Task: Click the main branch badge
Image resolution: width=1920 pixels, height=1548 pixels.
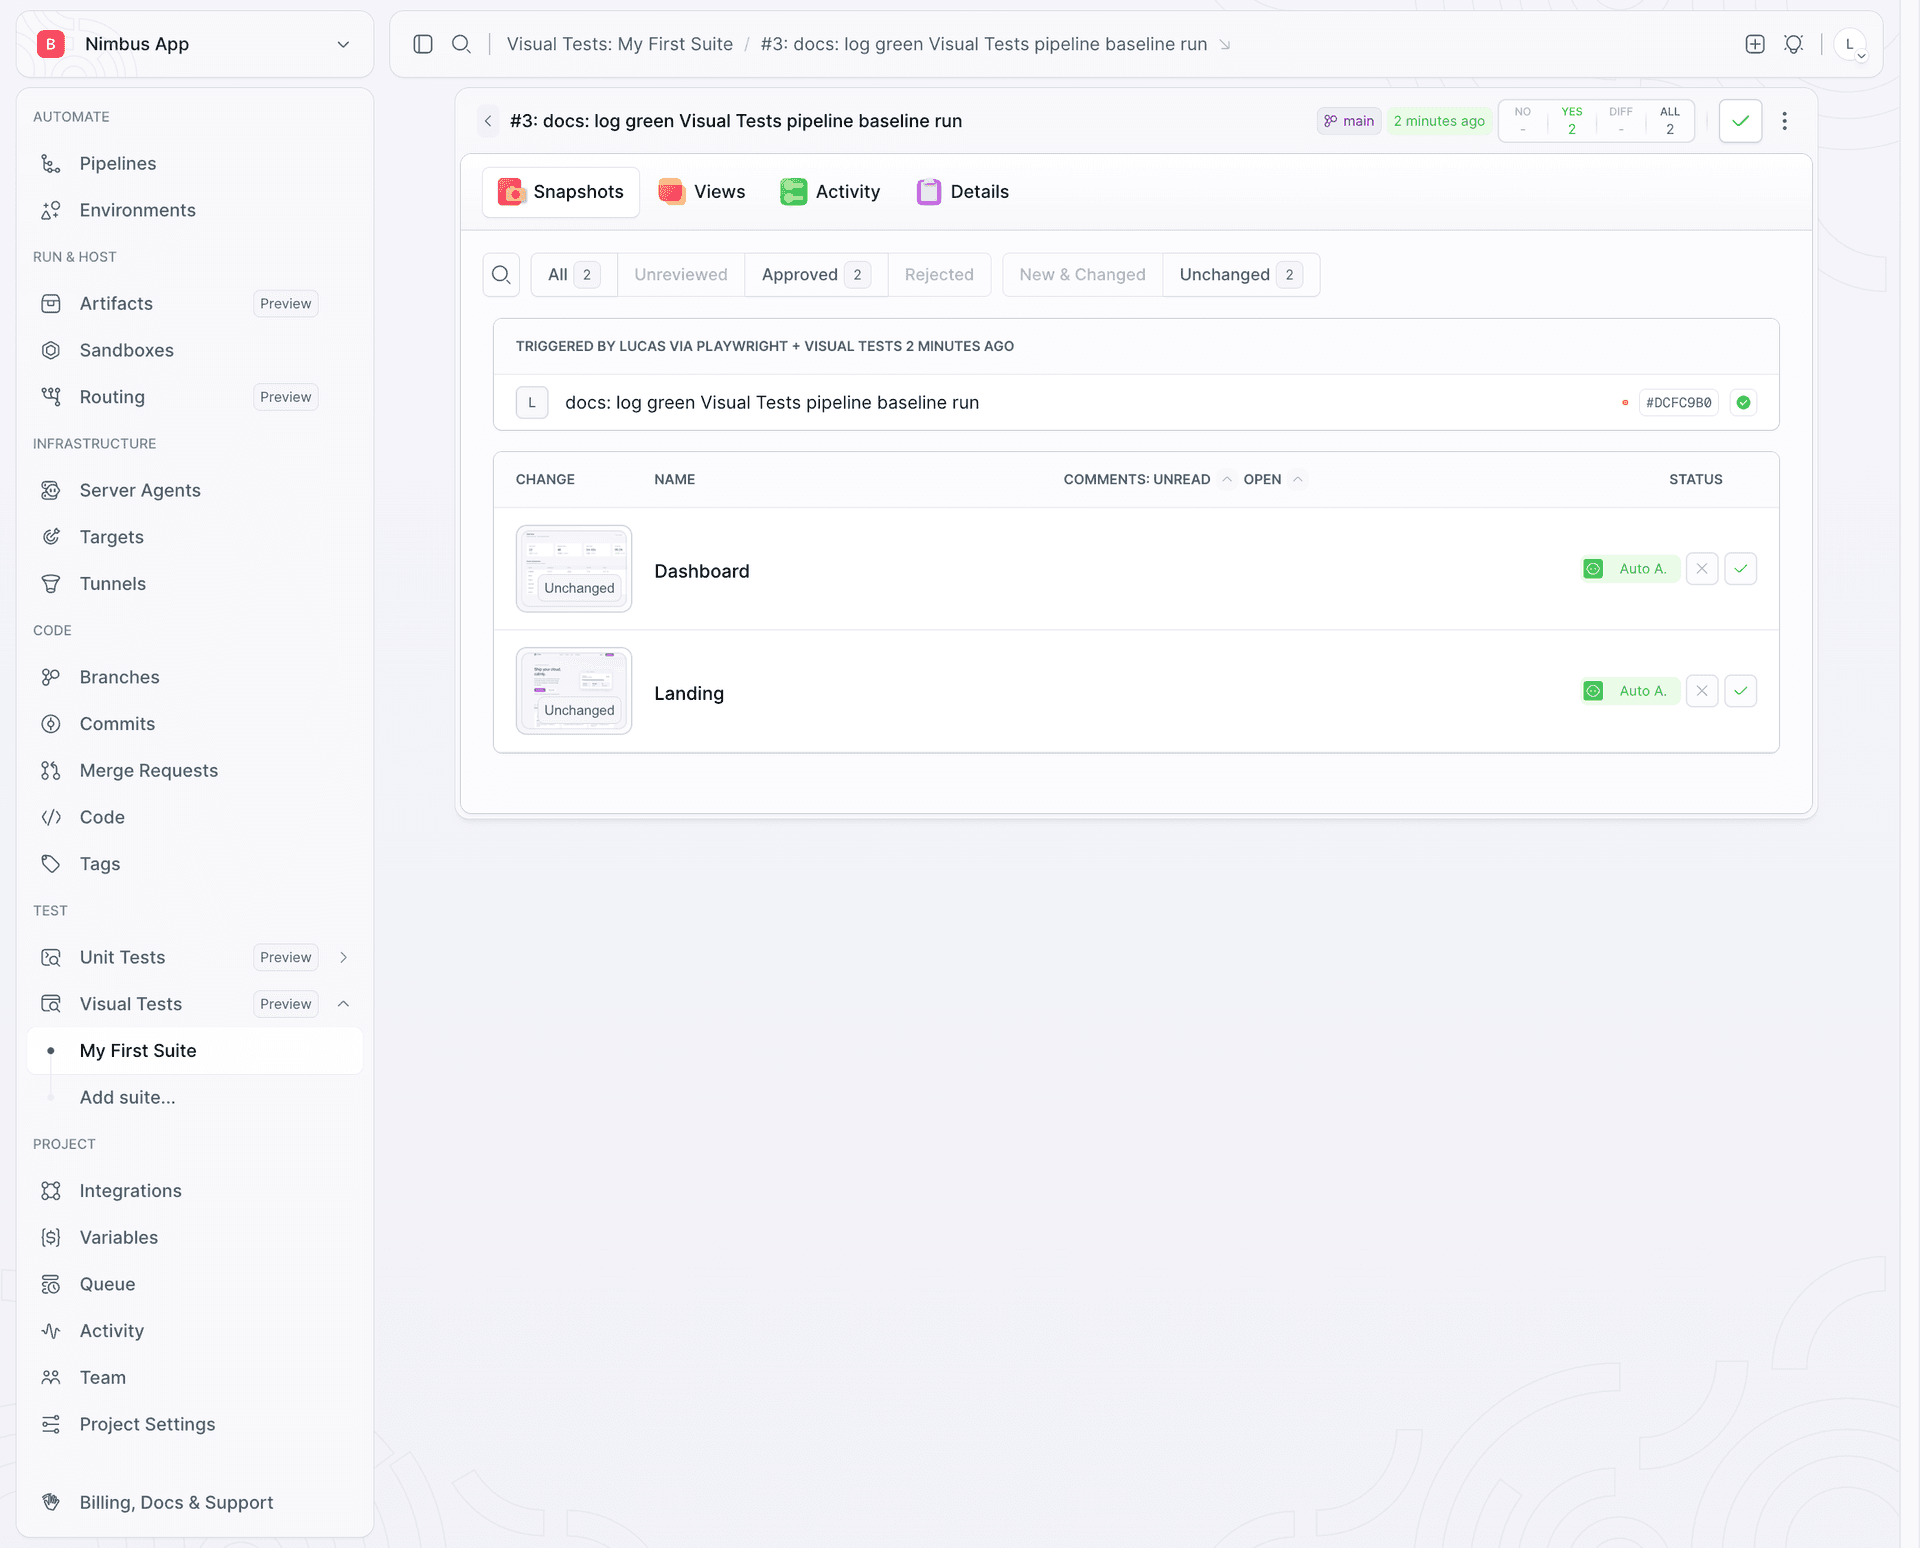Action: tap(1349, 121)
